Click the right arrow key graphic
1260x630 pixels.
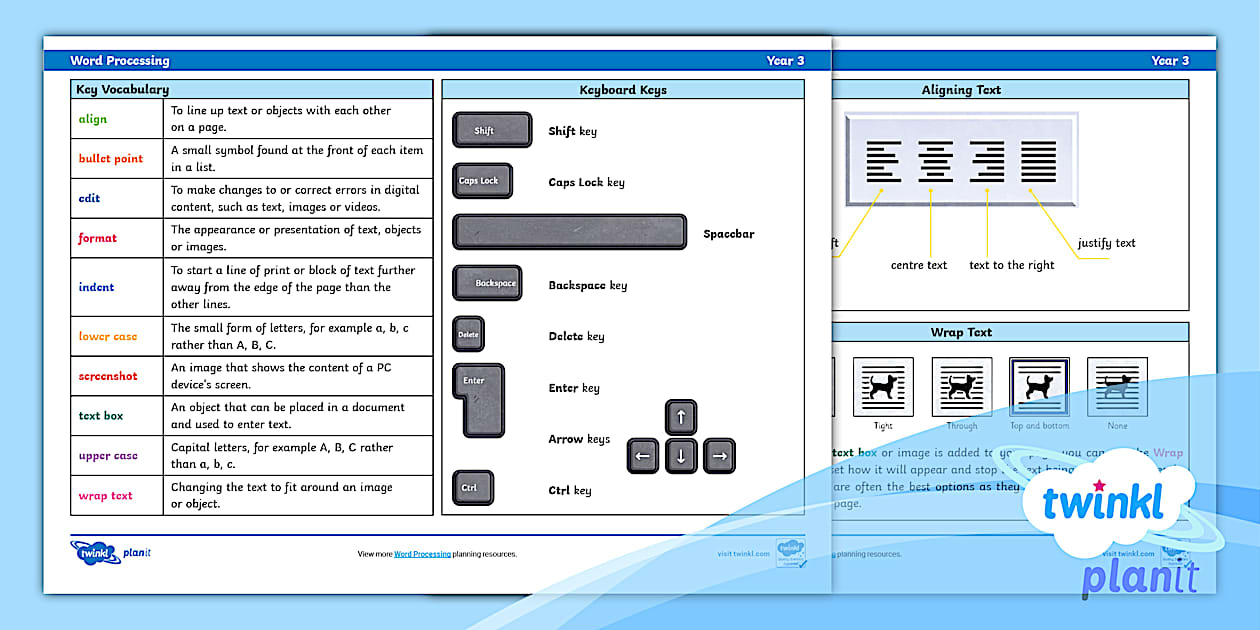(718, 455)
